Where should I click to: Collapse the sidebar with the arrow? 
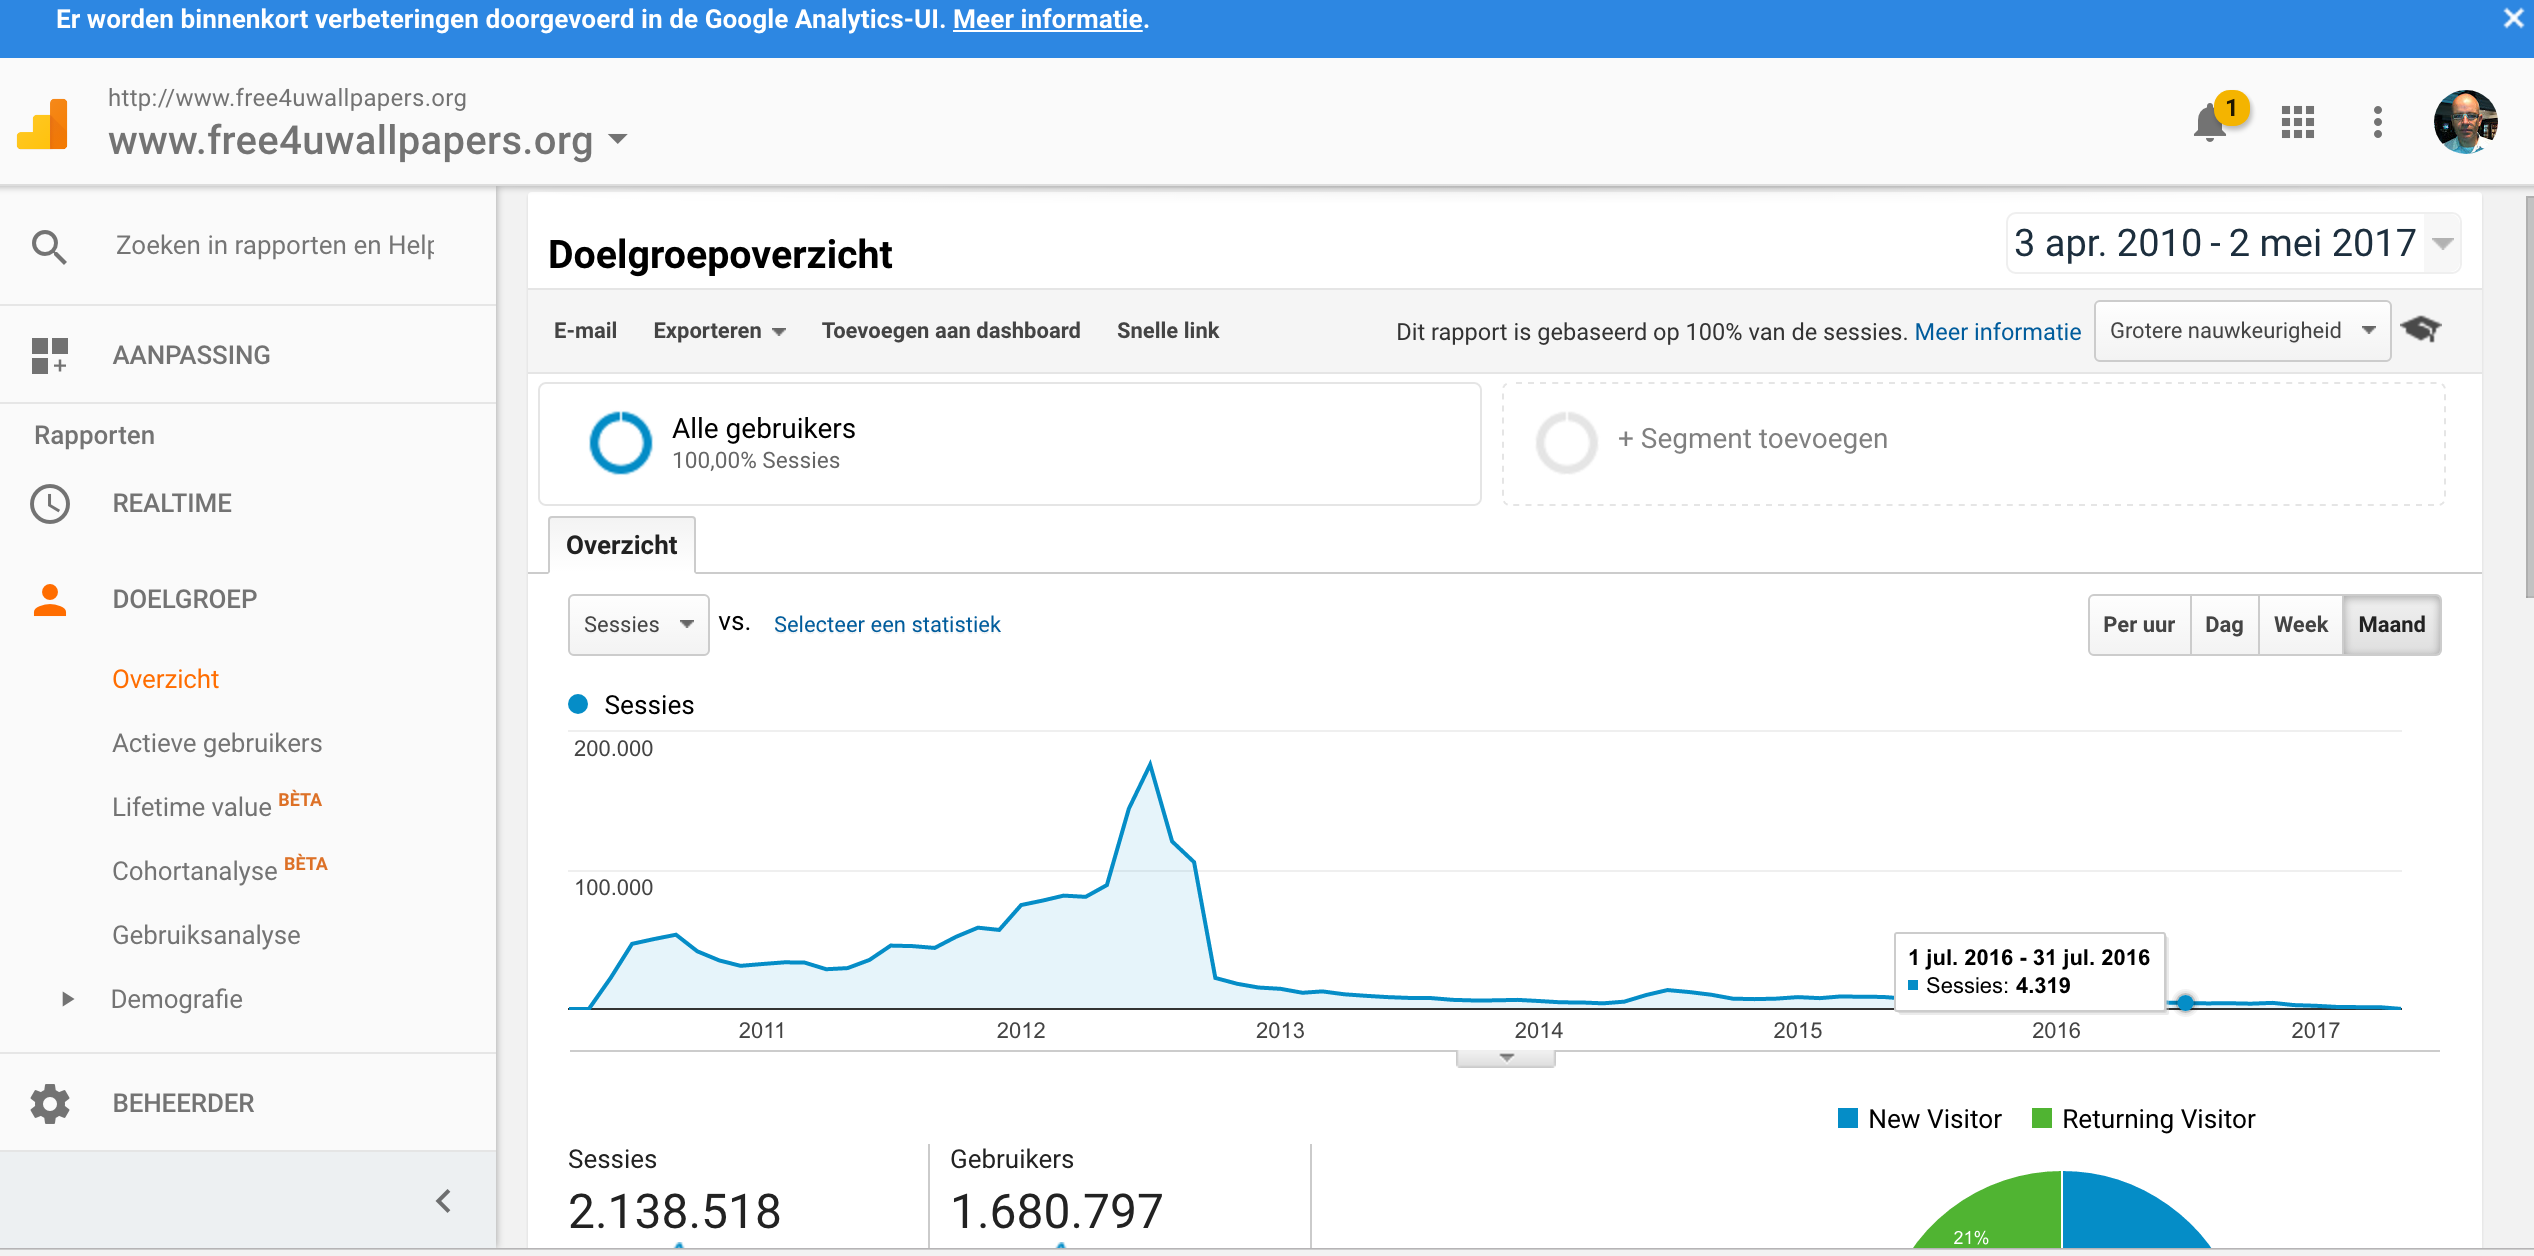(x=444, y=1201)
